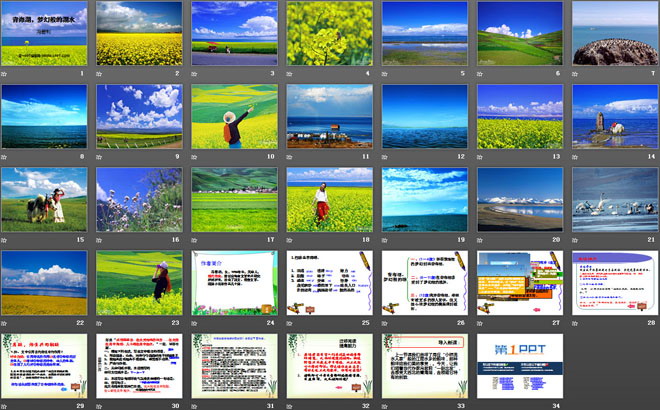Click the transition star icon under slide 1
660x410 pixels.
click(x=4, y=73)
